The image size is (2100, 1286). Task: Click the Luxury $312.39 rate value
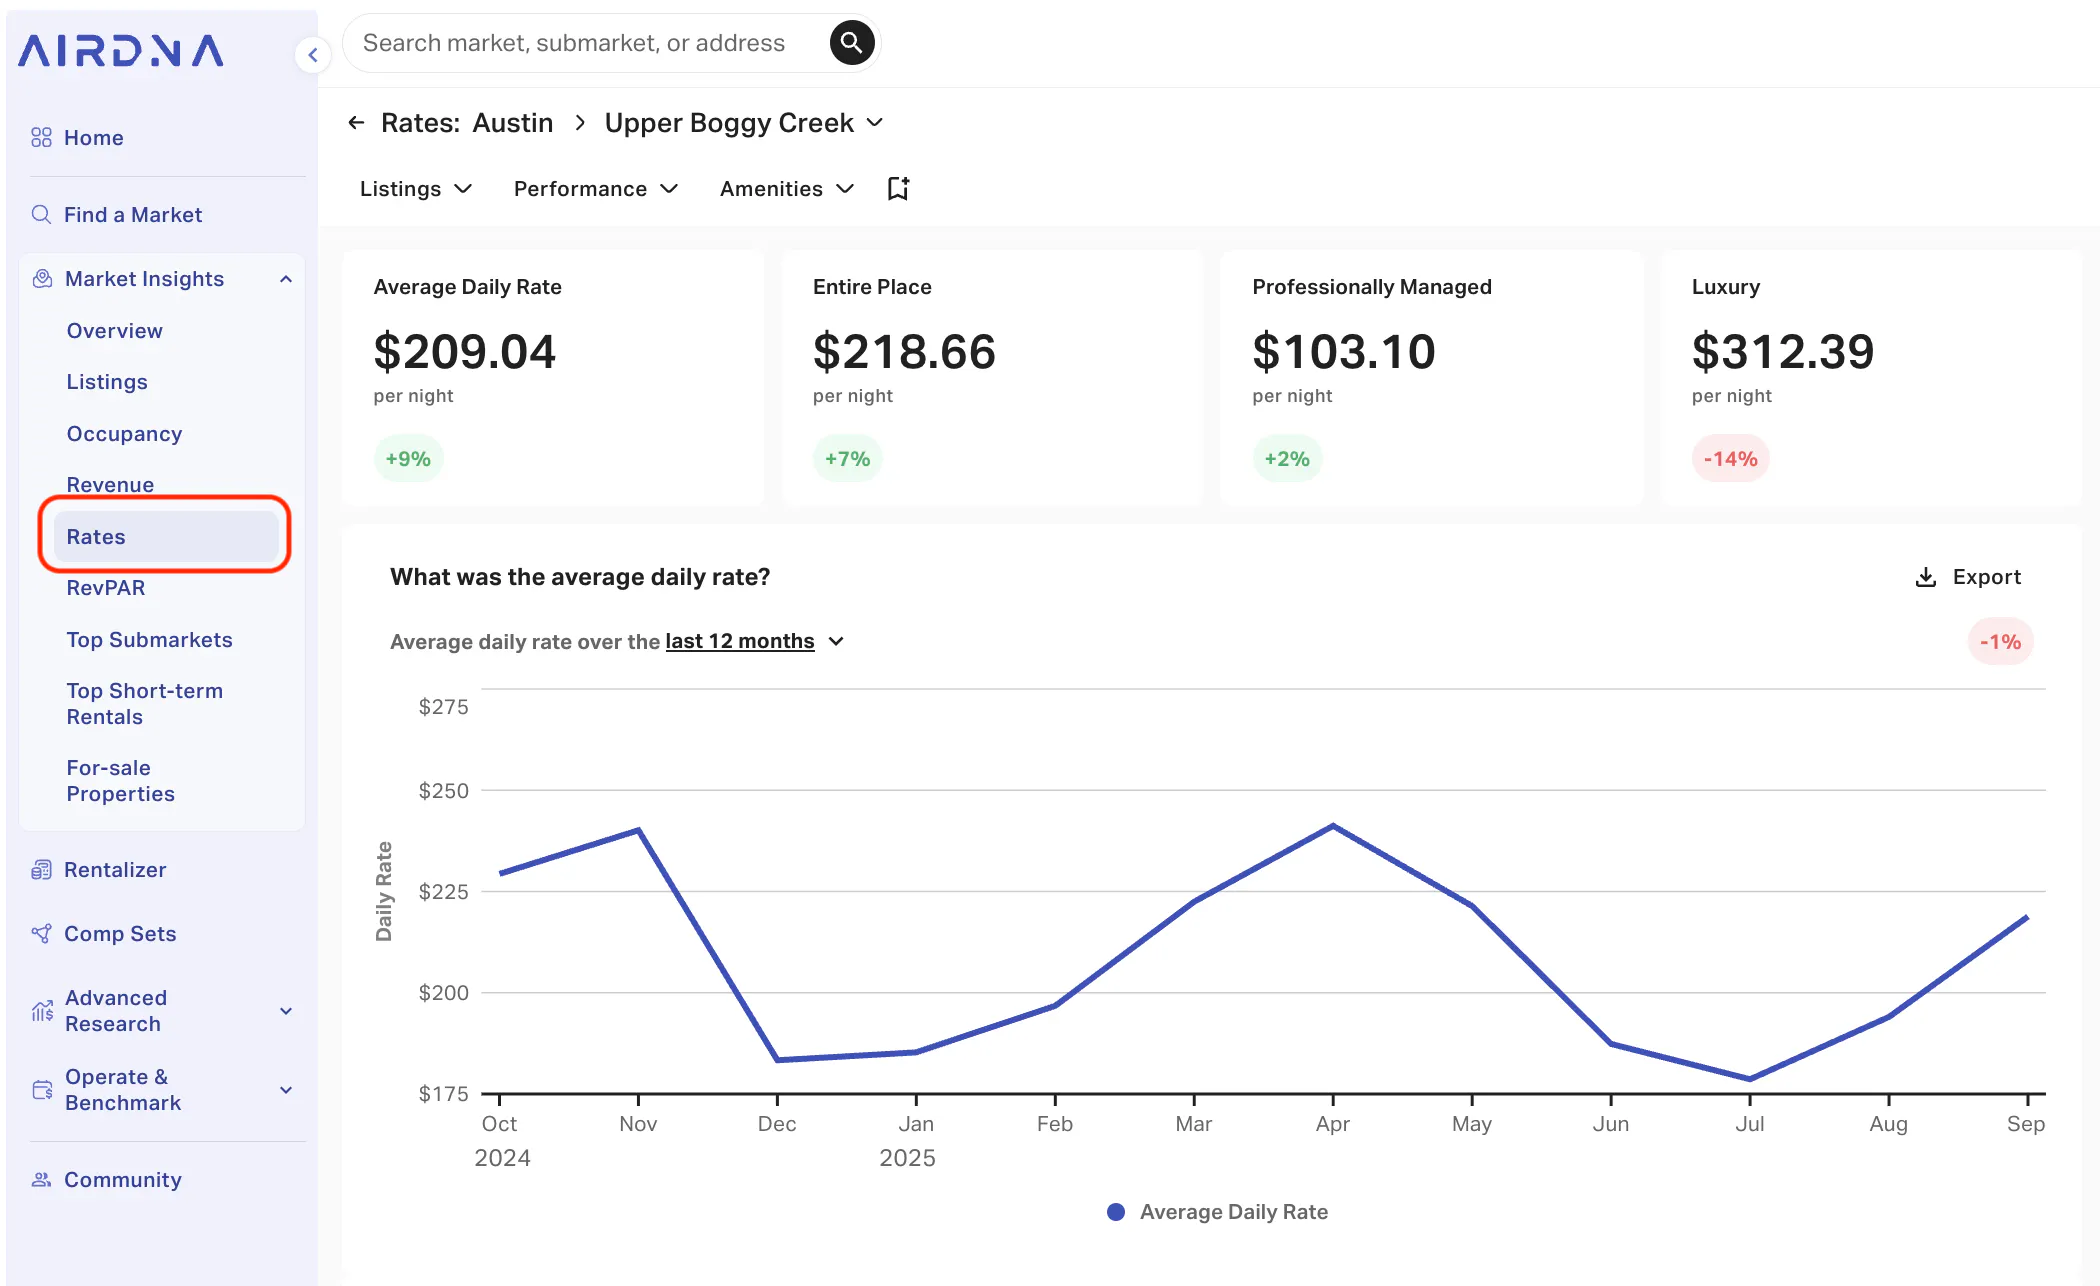tap(1782, 351)
